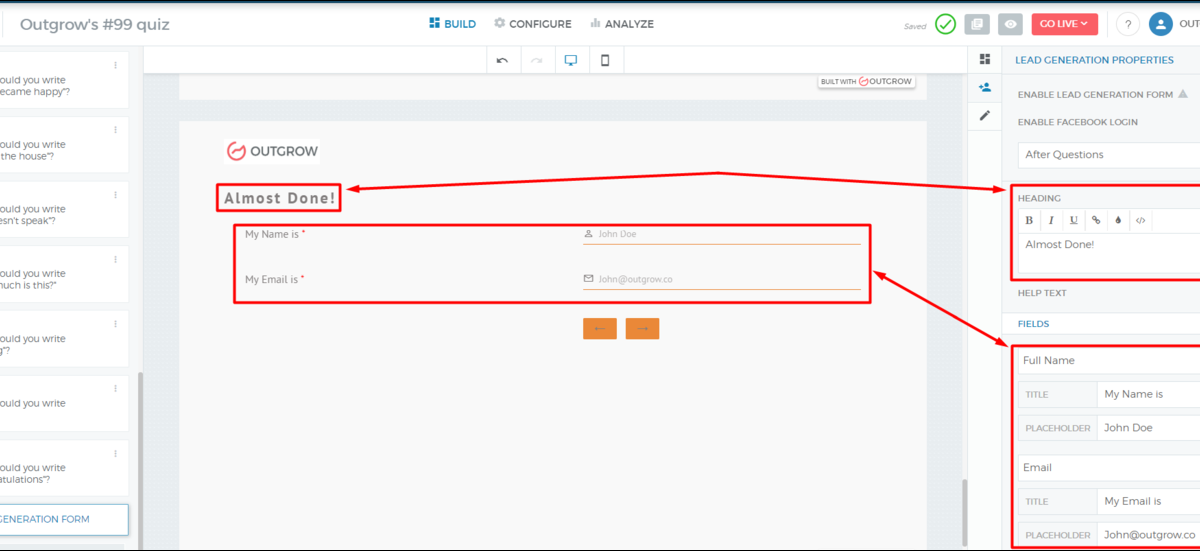Select the pencil edit icon in sidebar
Viewport: 1200px width, 551px height.
point(985,116)
